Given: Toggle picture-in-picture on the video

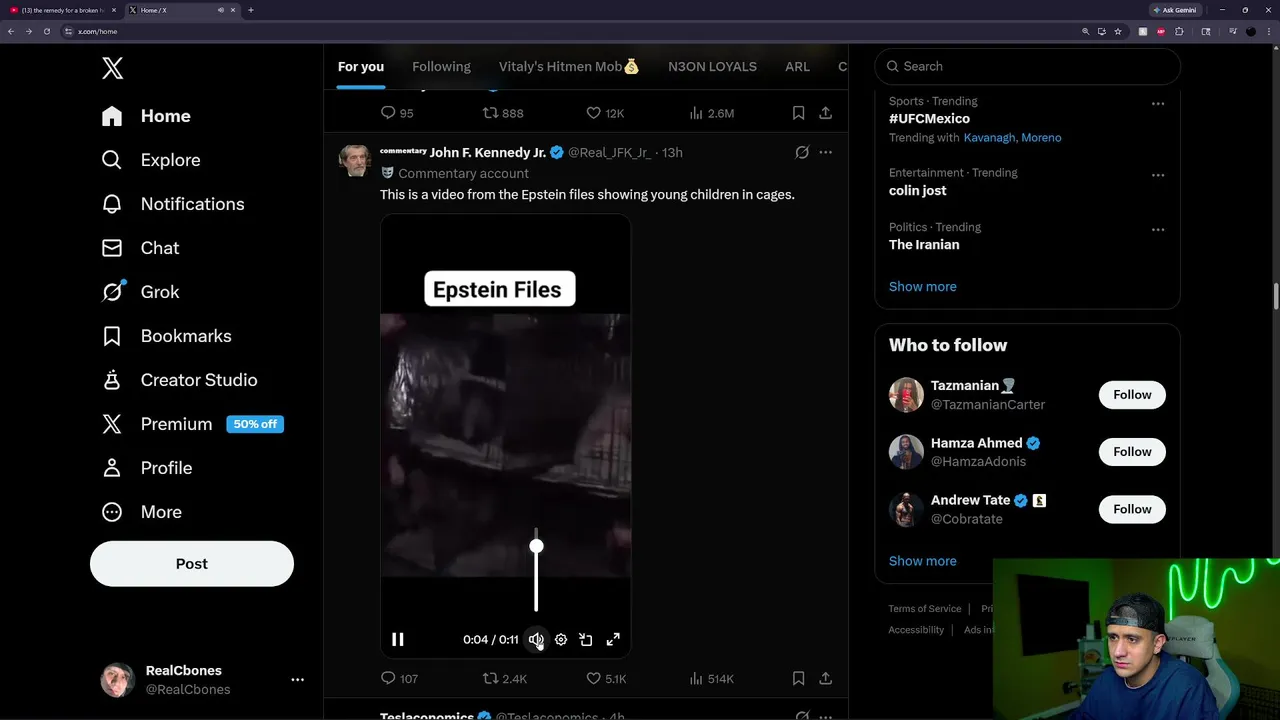Looking at the screenshot, I should click(586, 640).
